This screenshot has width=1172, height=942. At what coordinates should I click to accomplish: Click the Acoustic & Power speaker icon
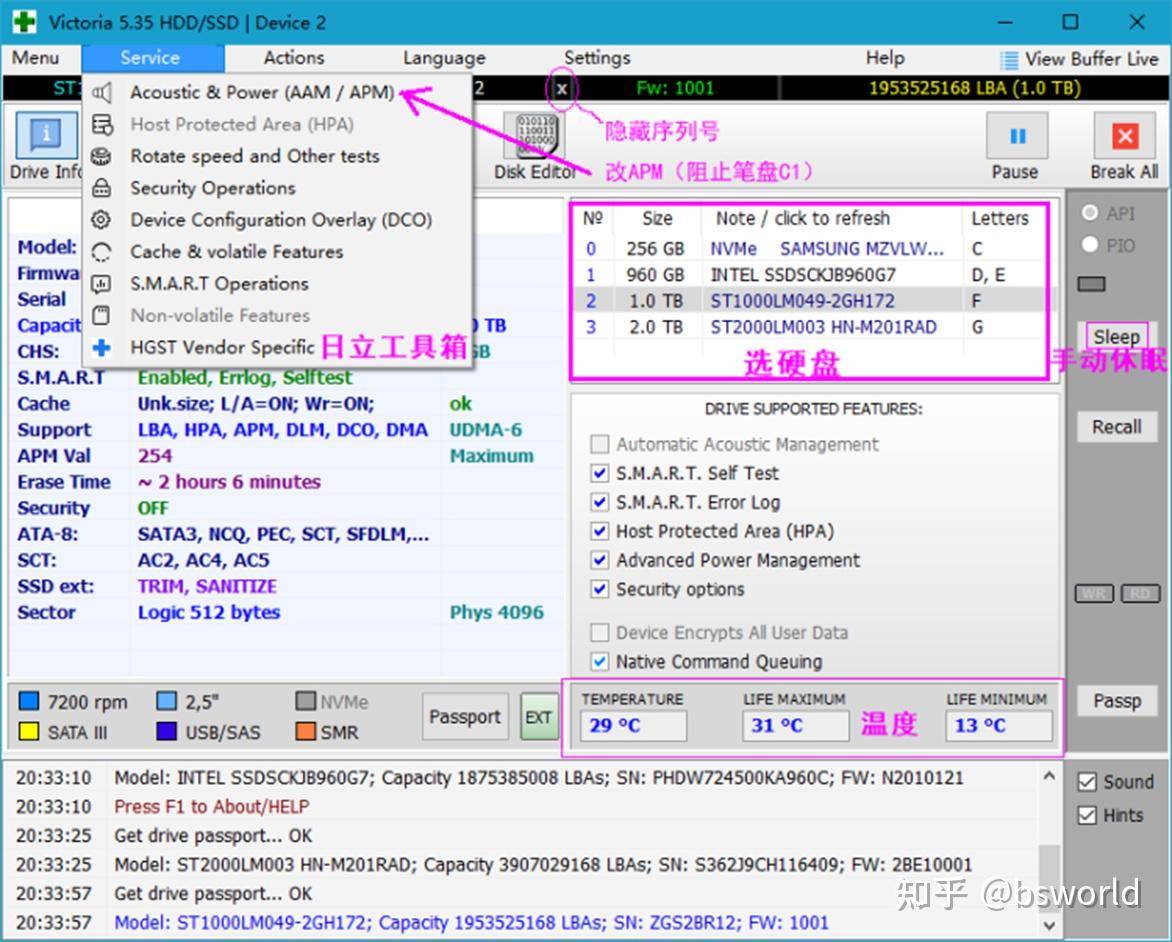tap(102, 93)
